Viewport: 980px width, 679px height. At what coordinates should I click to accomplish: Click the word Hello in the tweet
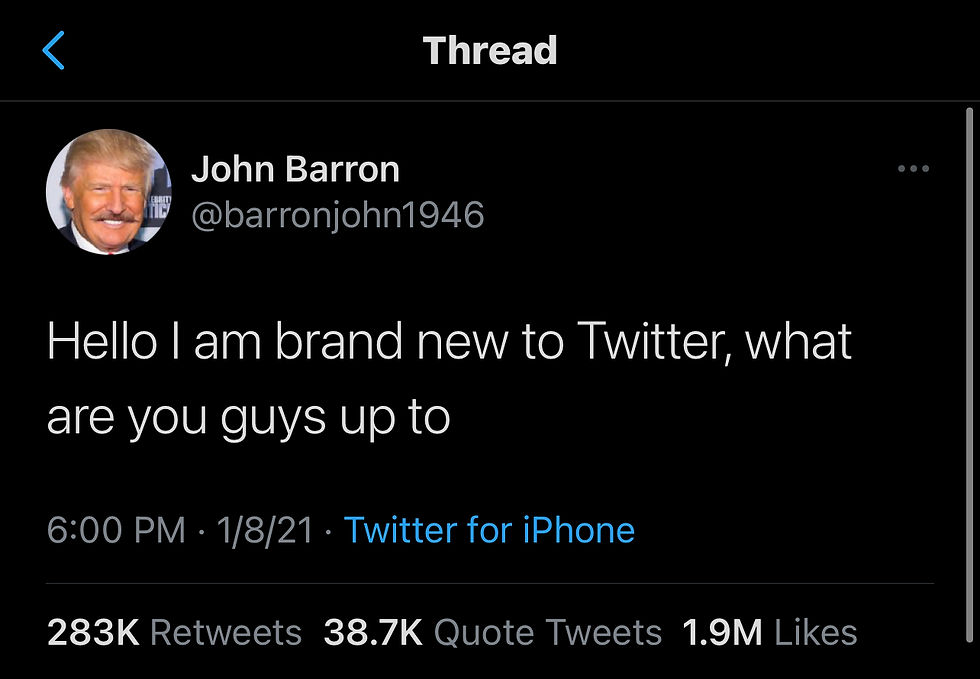coord(102,342)
